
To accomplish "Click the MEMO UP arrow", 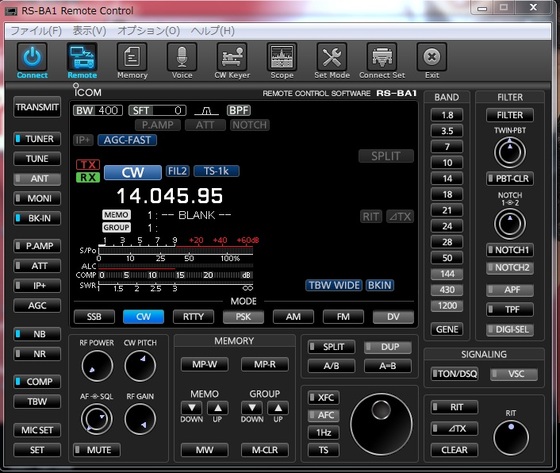I will pos(218,408).
